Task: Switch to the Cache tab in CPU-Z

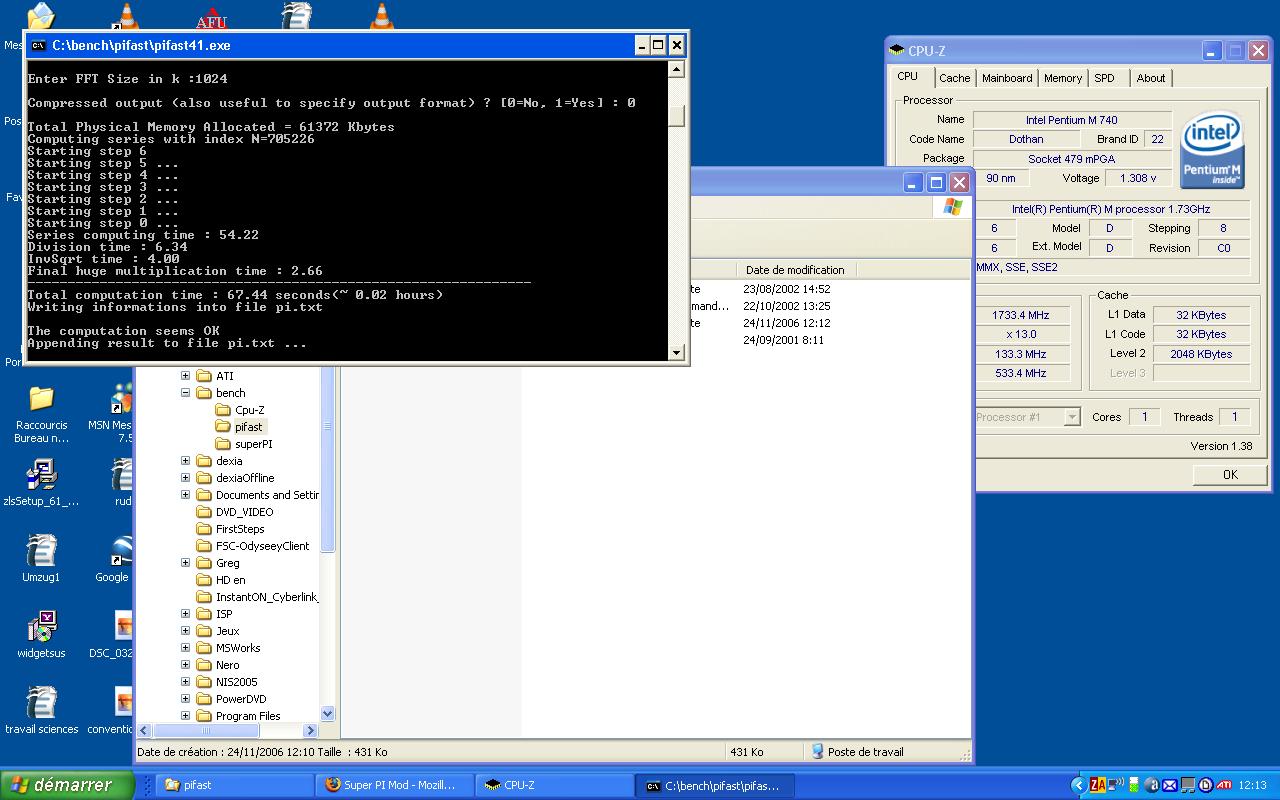Action: click(954, 78)
